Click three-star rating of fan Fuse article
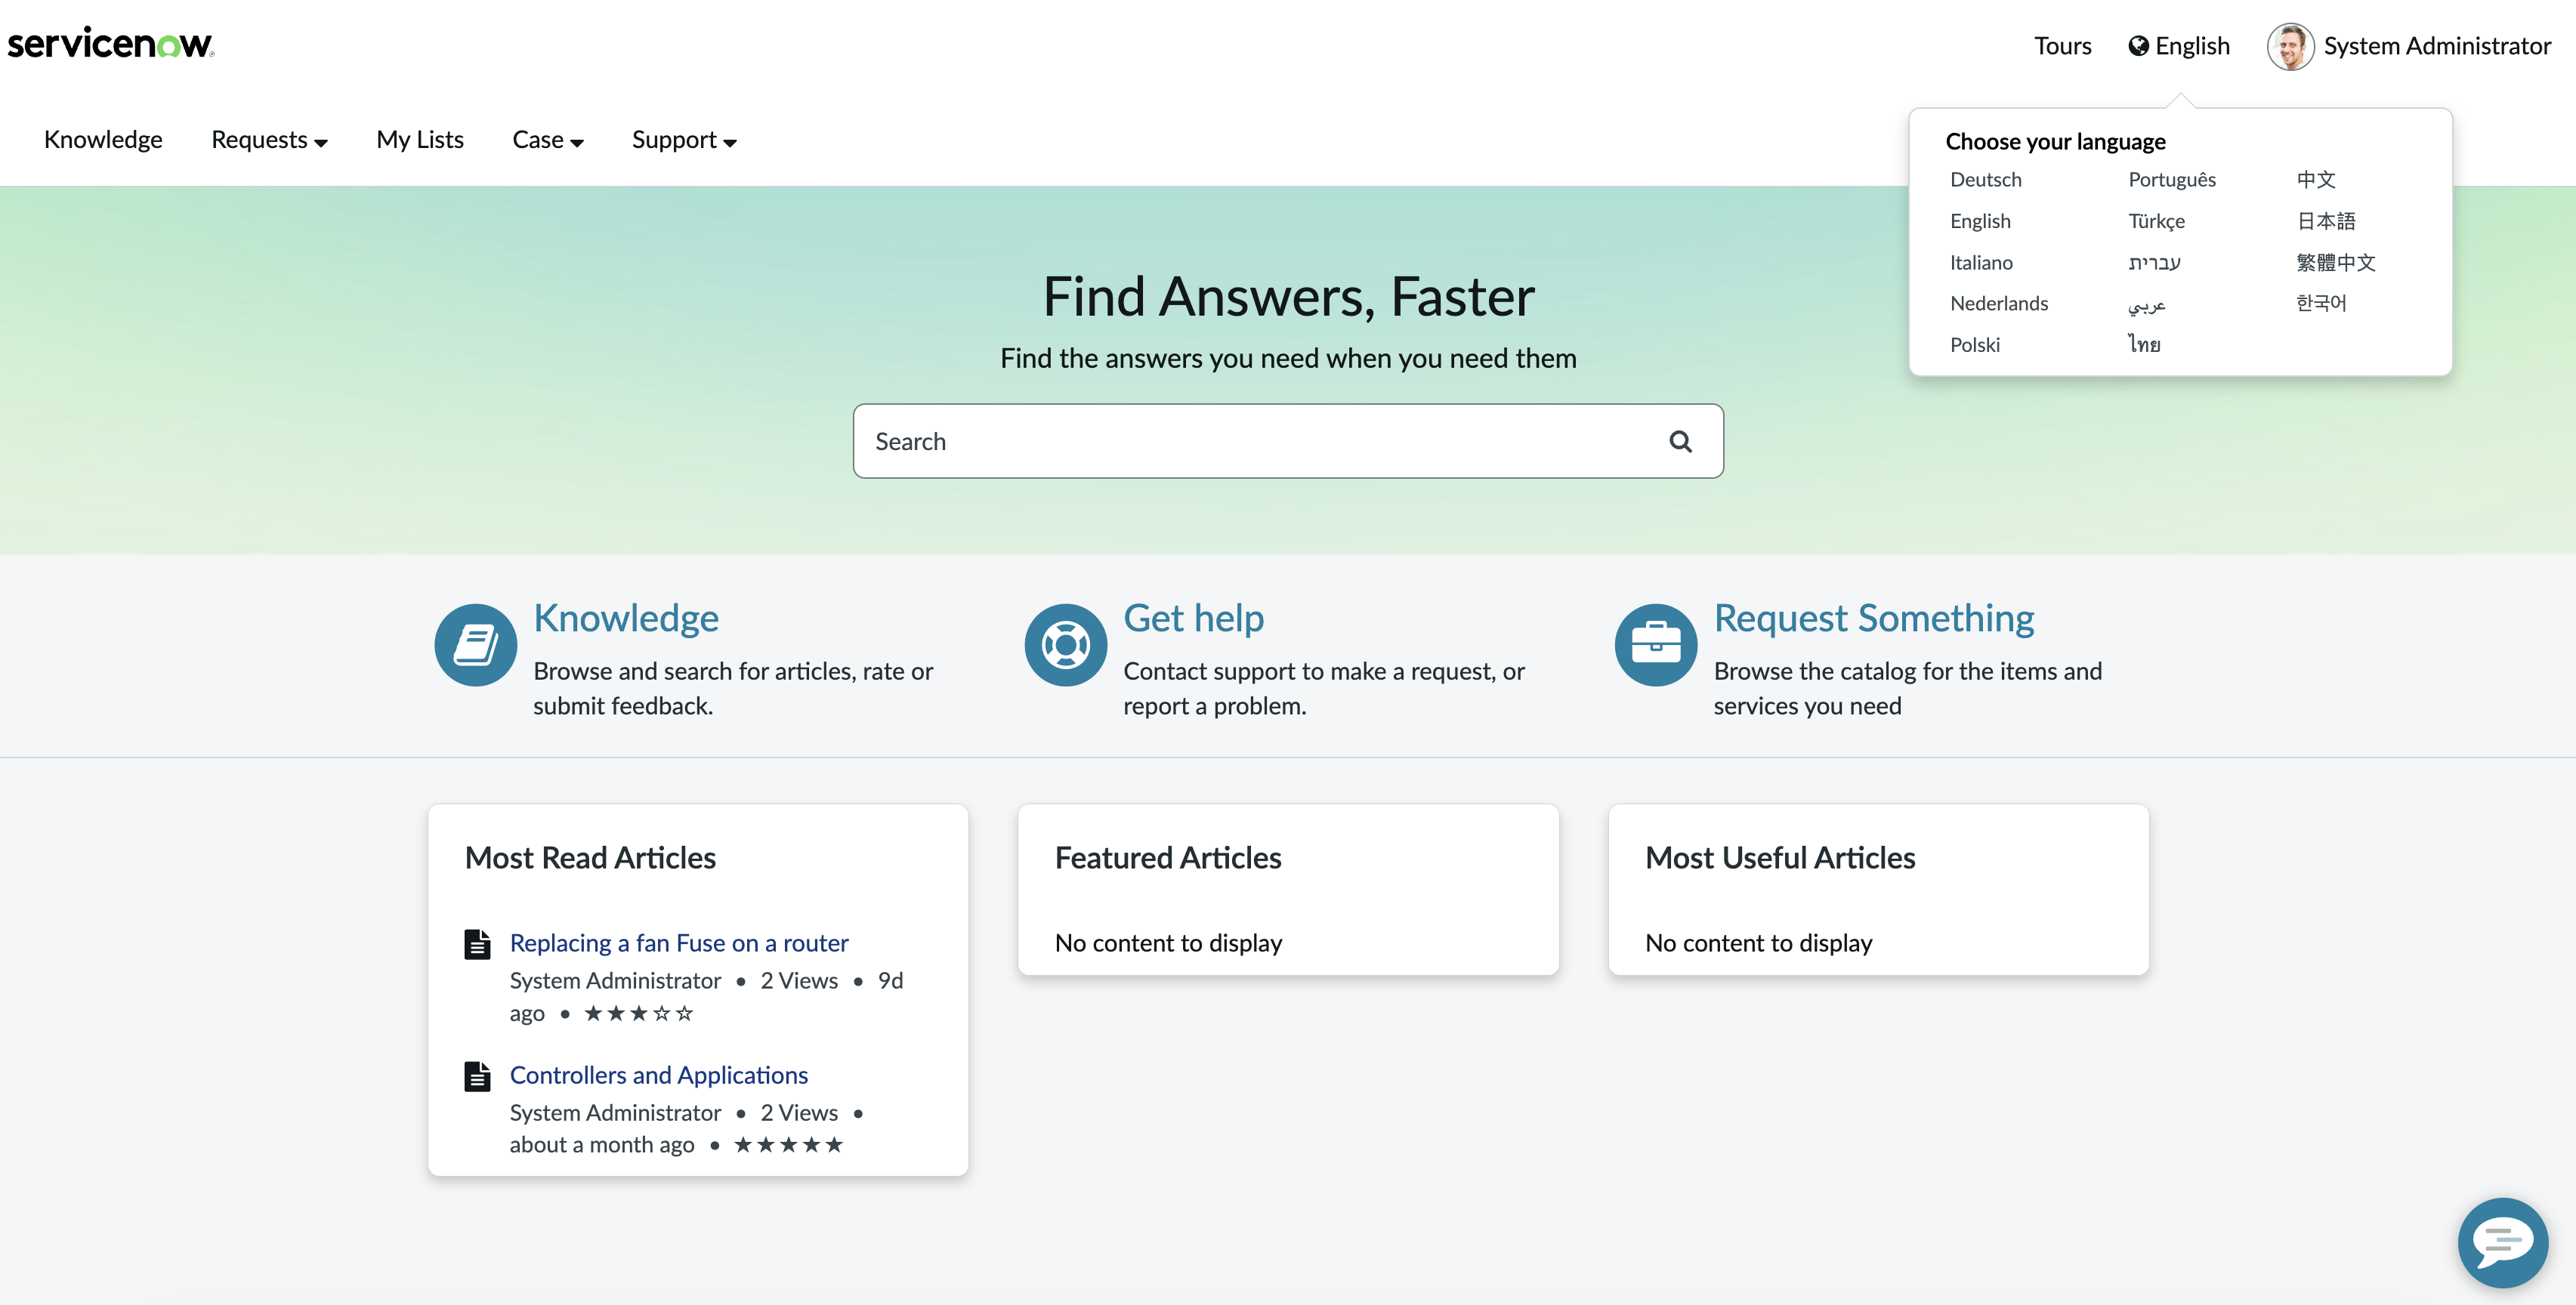Image resolution: width=2576 pixels, height=1305 pixels. 638,1013
